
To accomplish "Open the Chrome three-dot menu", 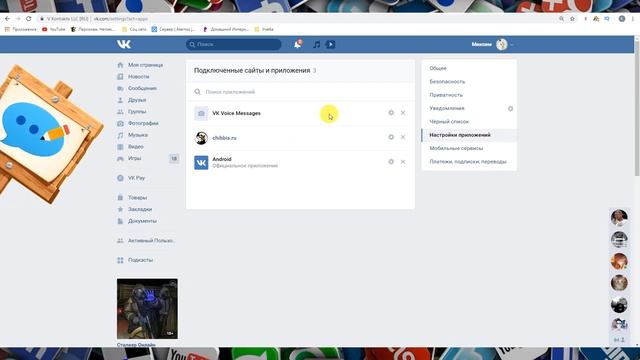I will [x=633, y=19].
